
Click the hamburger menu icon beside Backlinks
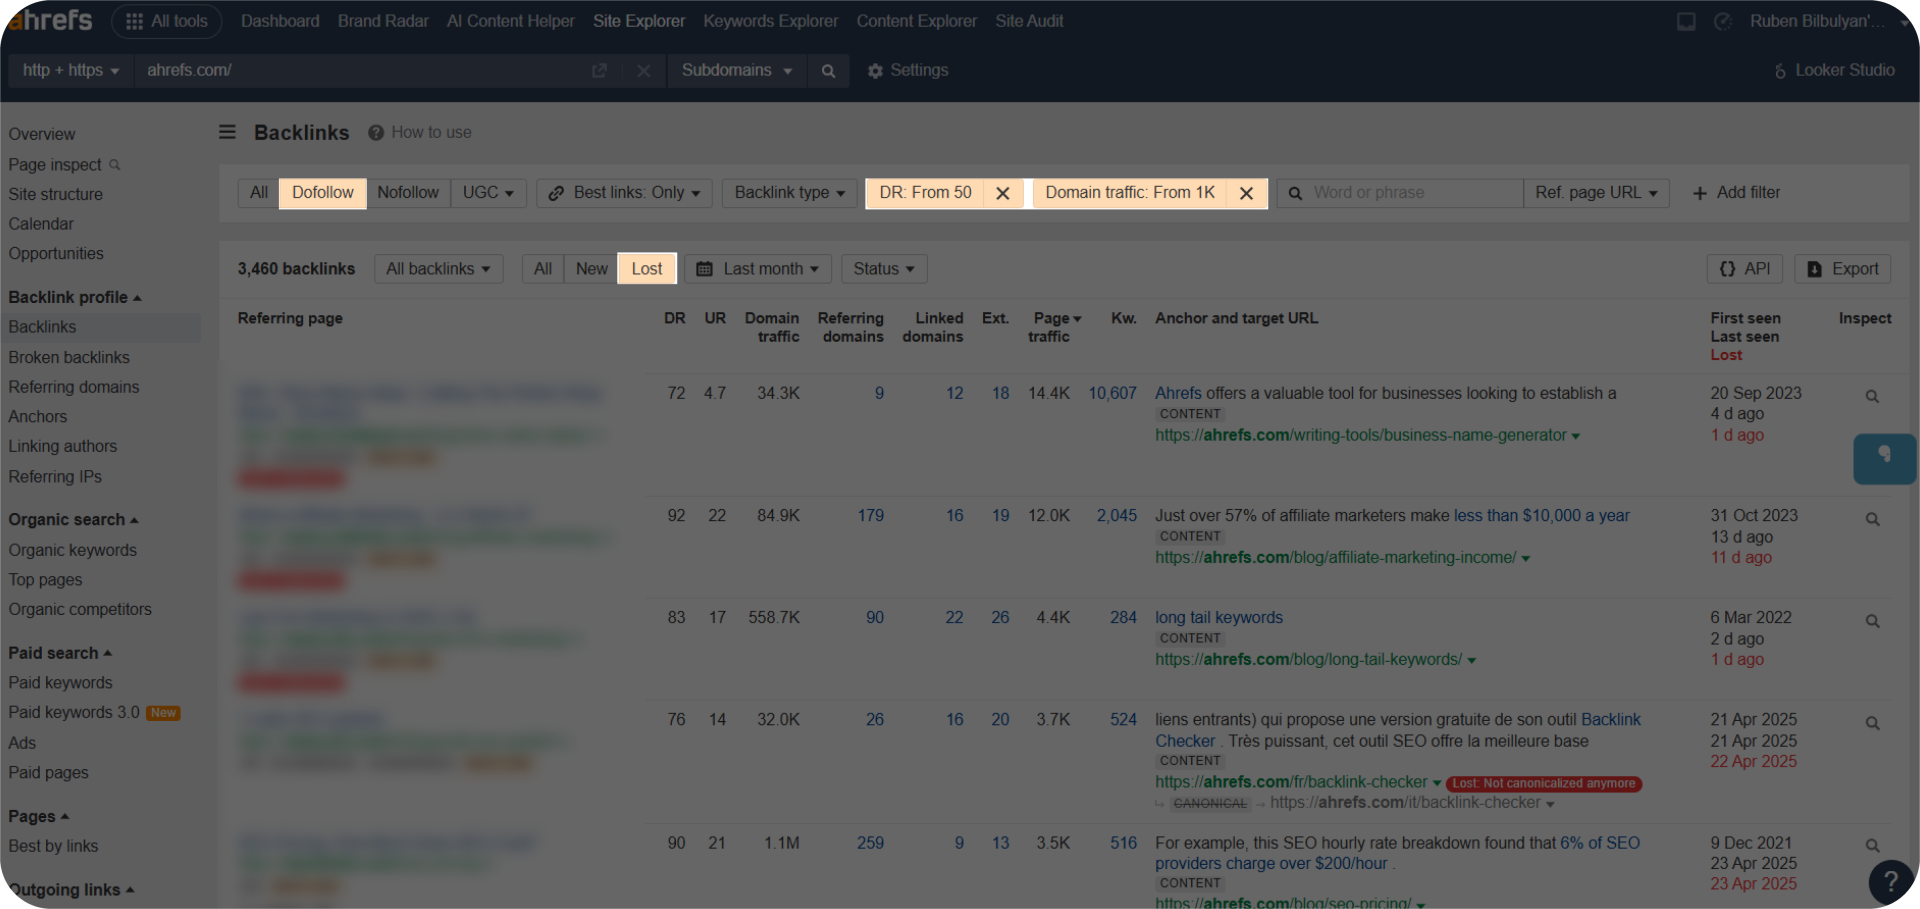tap(228, 132)
